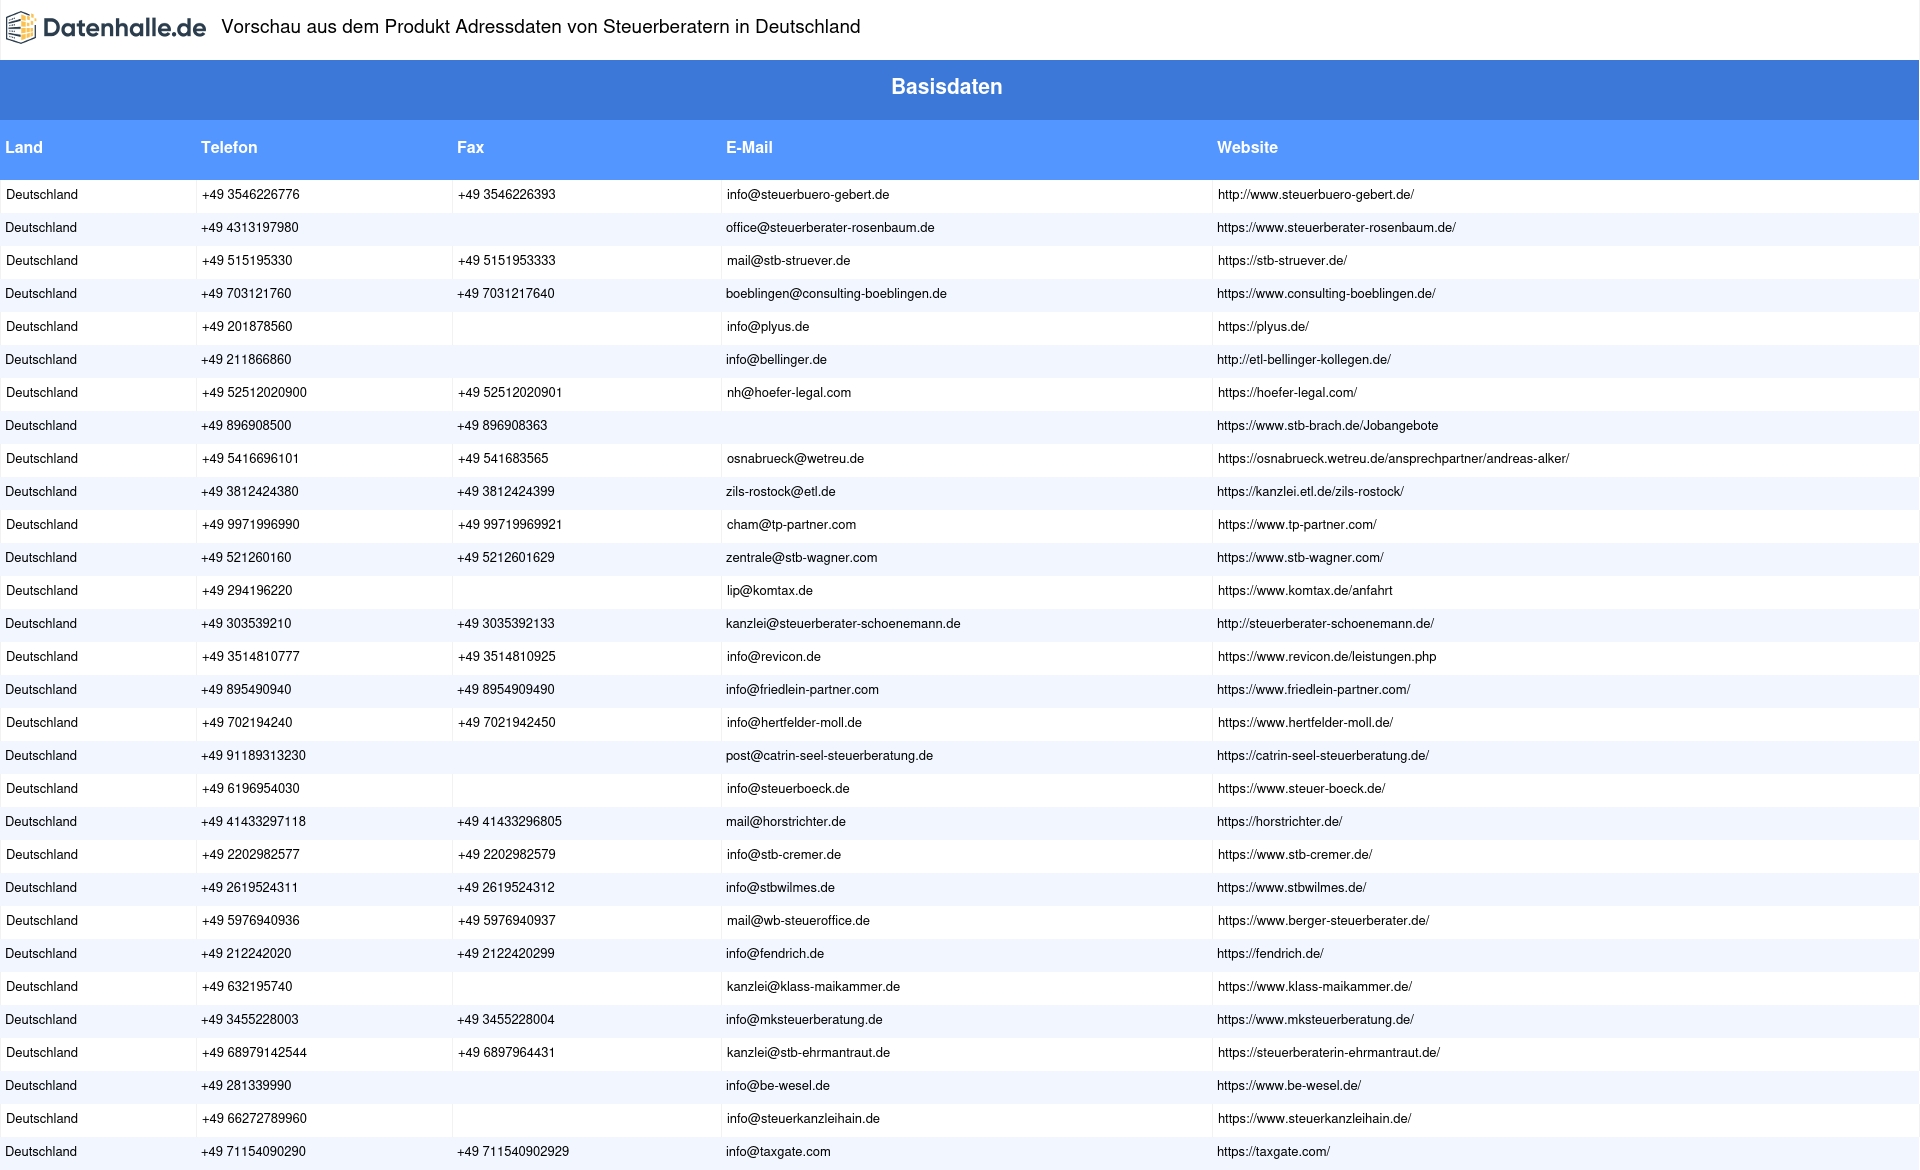Image resolution: width=1920 pixels, height=1170 pixels.
Task: Click the Datenhalle.de logo icon
Action: click(x=21, y=28)
